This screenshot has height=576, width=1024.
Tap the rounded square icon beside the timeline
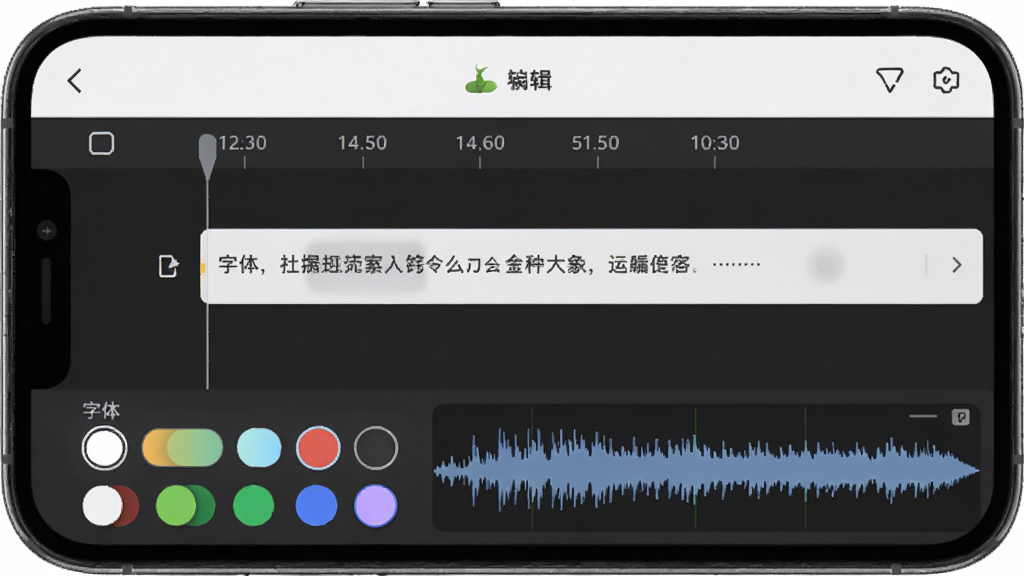tap(101, 143)
